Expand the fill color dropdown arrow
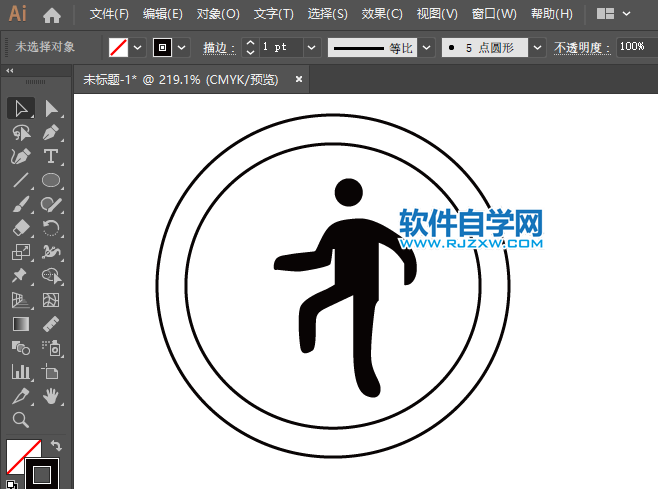658x489 pixels. click(x=138, y=47)
